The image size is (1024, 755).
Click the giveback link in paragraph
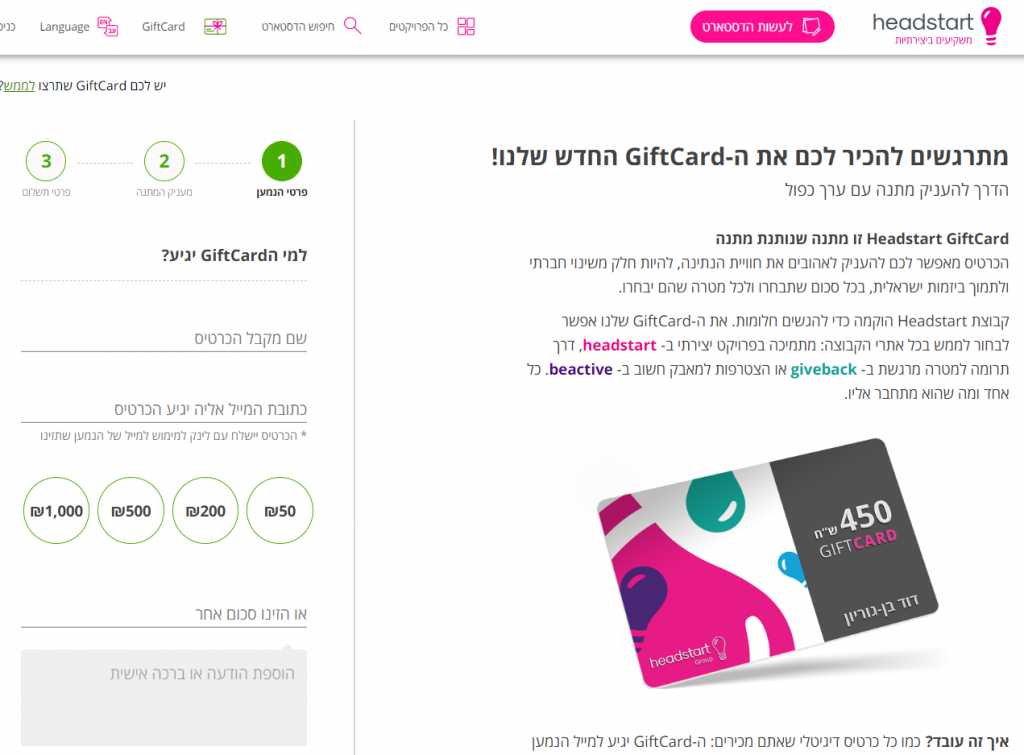[x=823, y=369]
